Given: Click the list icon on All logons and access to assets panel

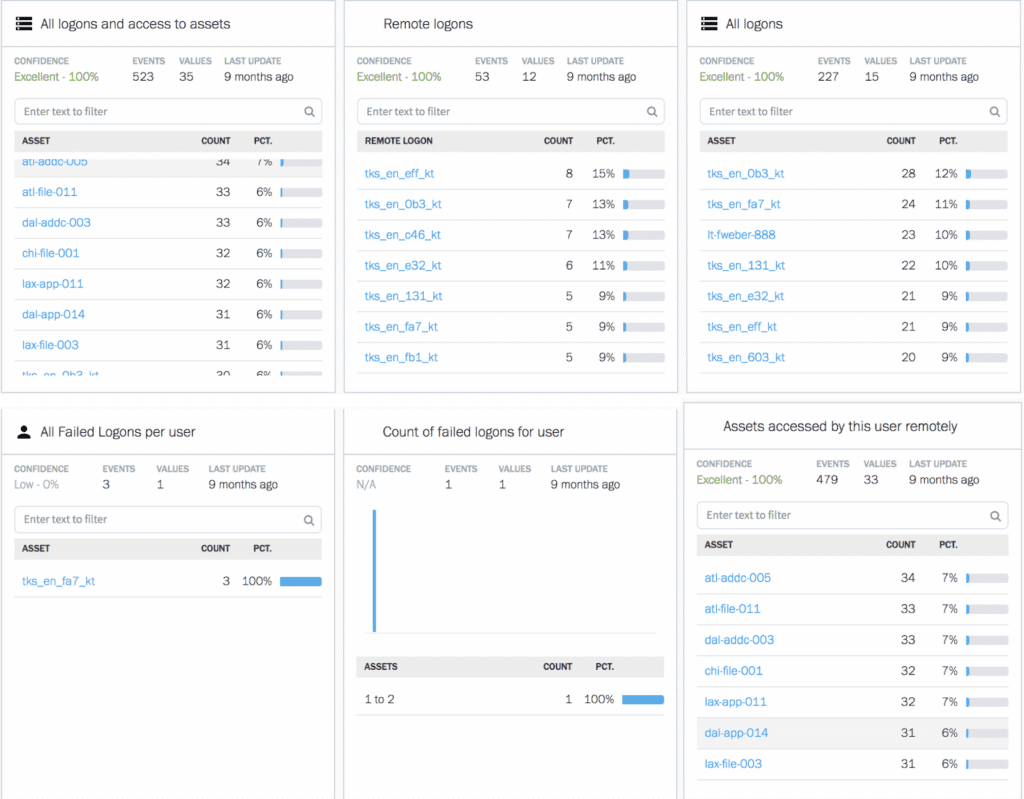Looking at the screenshot, I should pos(25,23).
